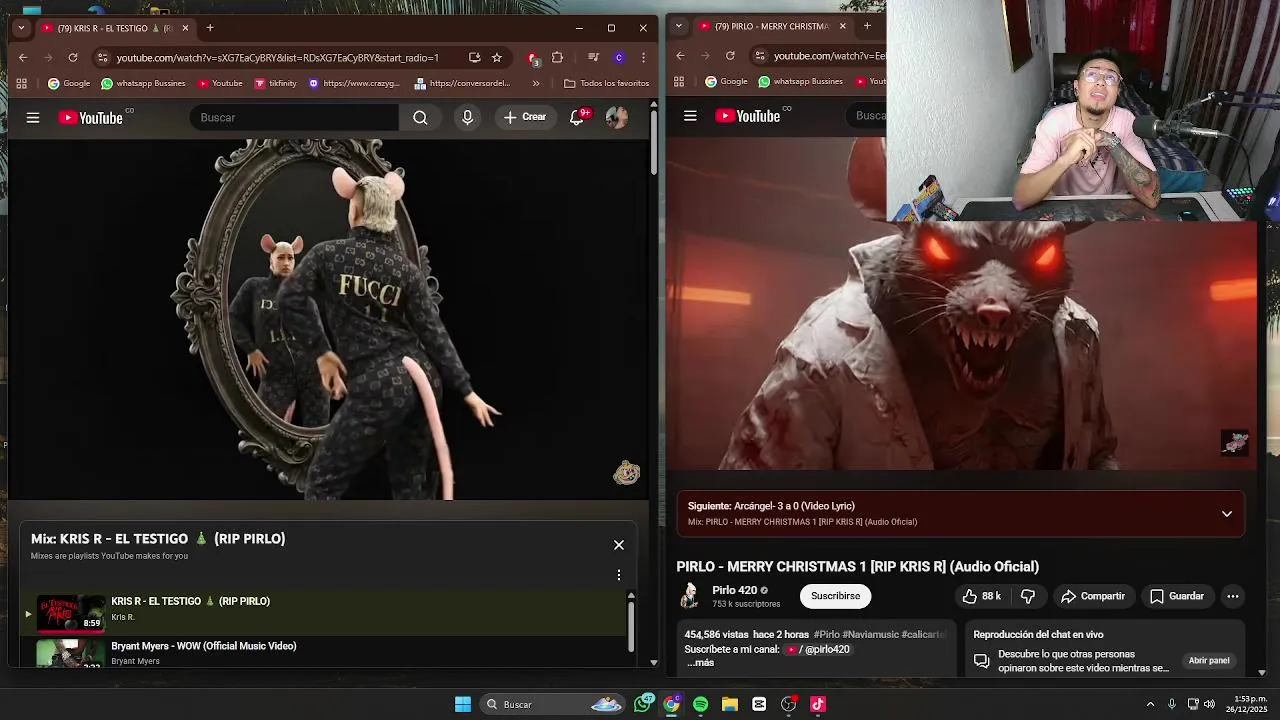Open media control icon in left toolbar
The height and width of the screenshot is (720, 1280).
593,58
